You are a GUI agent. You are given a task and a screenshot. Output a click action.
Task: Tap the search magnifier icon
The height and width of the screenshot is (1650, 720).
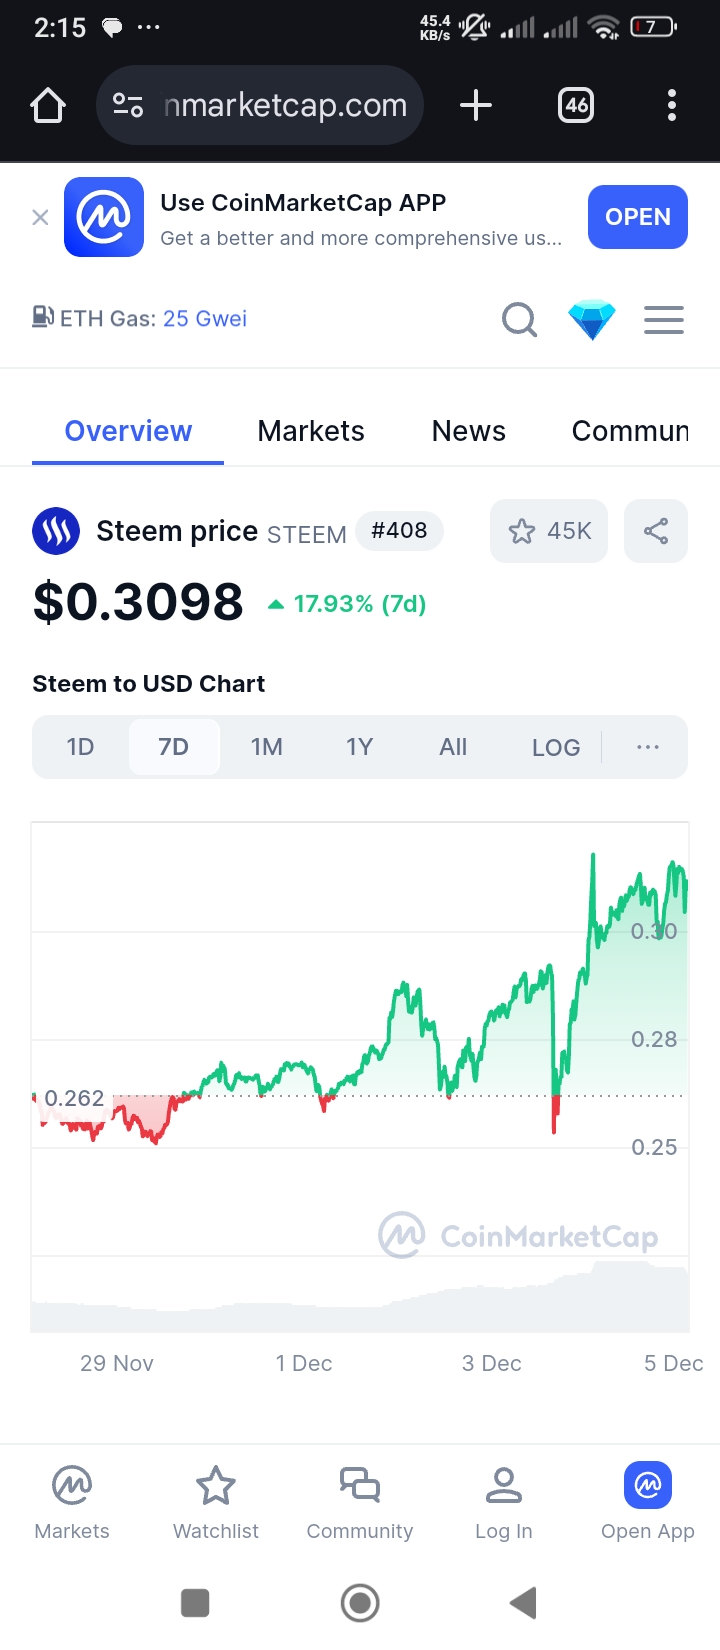tap(519, 320)
